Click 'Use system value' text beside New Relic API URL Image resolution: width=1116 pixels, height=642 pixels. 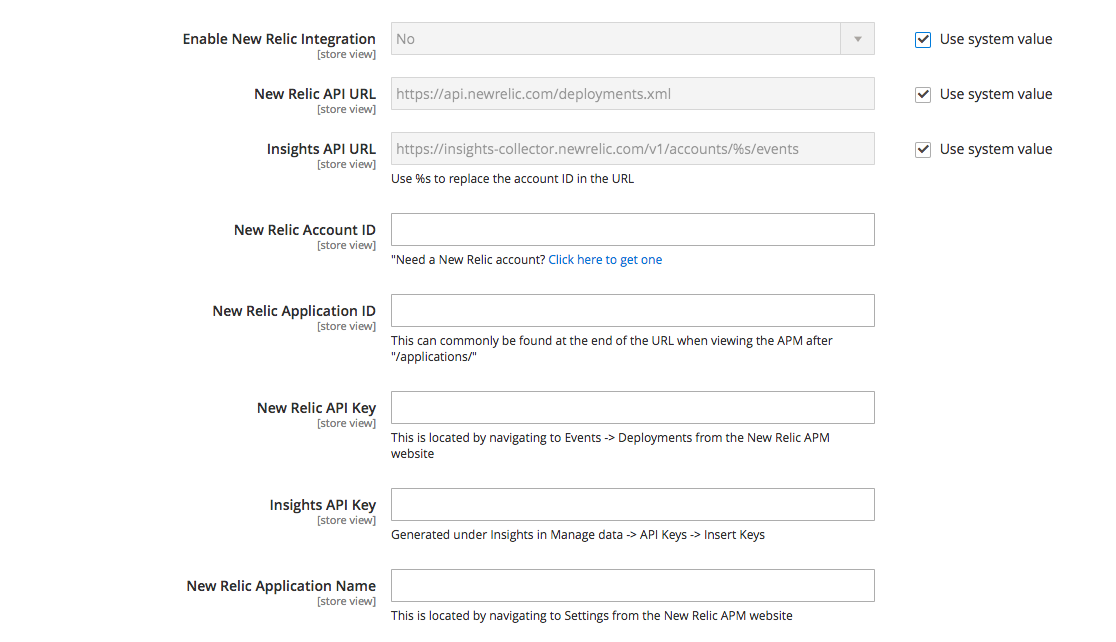pos(996,94)
